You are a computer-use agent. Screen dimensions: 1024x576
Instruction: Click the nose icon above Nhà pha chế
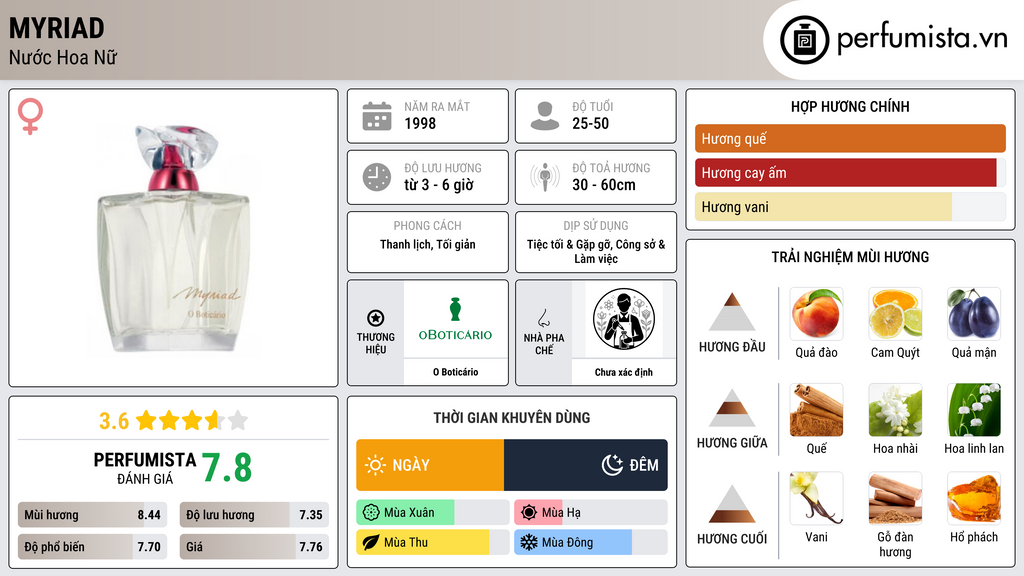pos(543,318)
